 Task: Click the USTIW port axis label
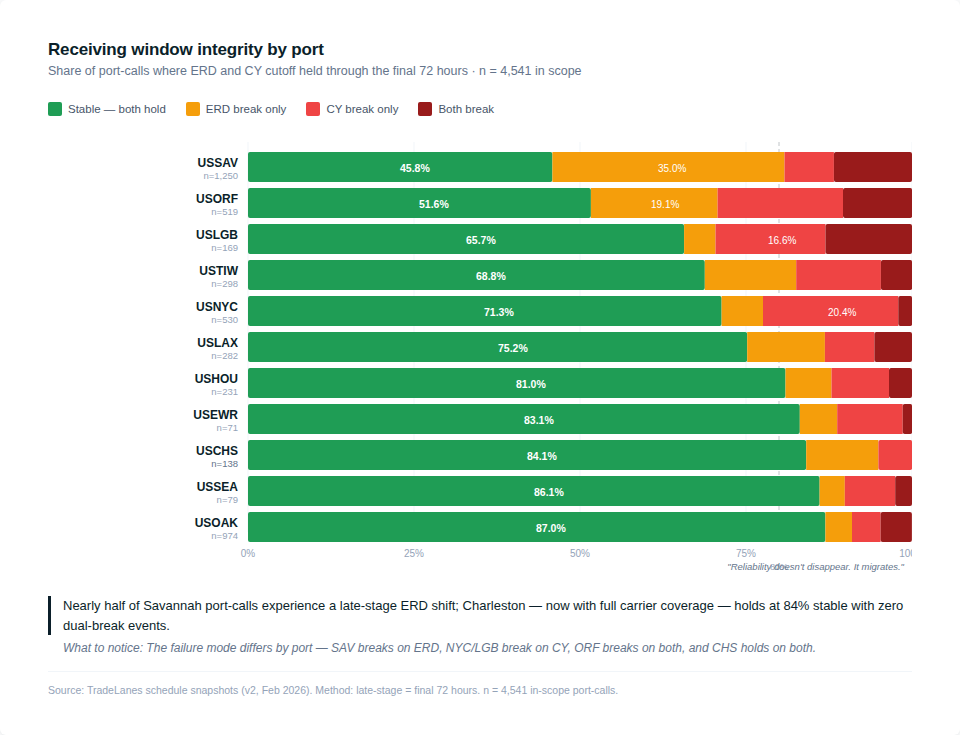click(x=218, y=271)
